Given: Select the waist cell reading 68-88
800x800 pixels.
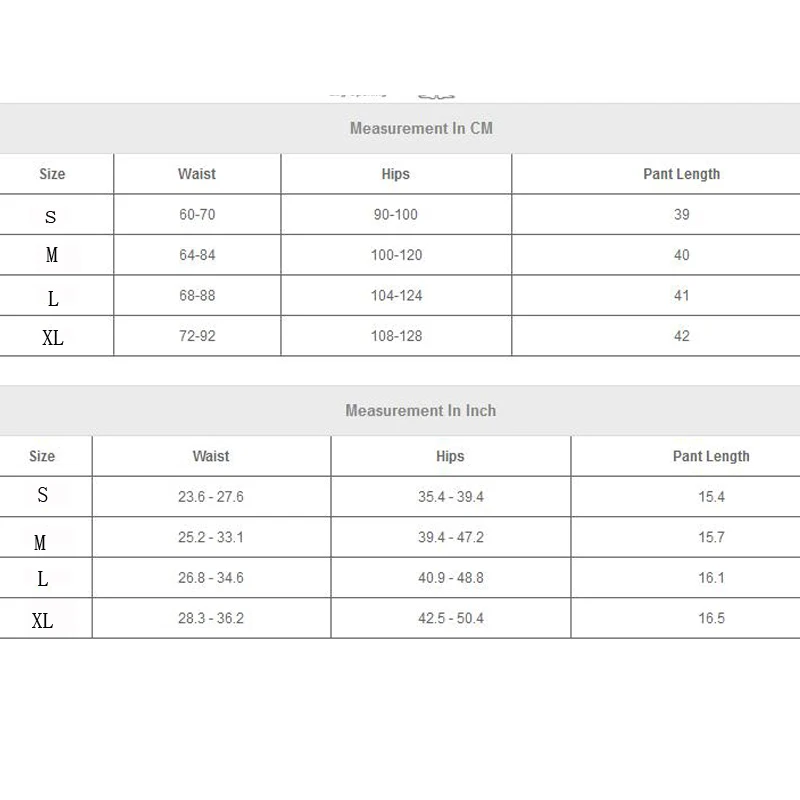Looking at the screenshot, I should (x=197, y=296).
